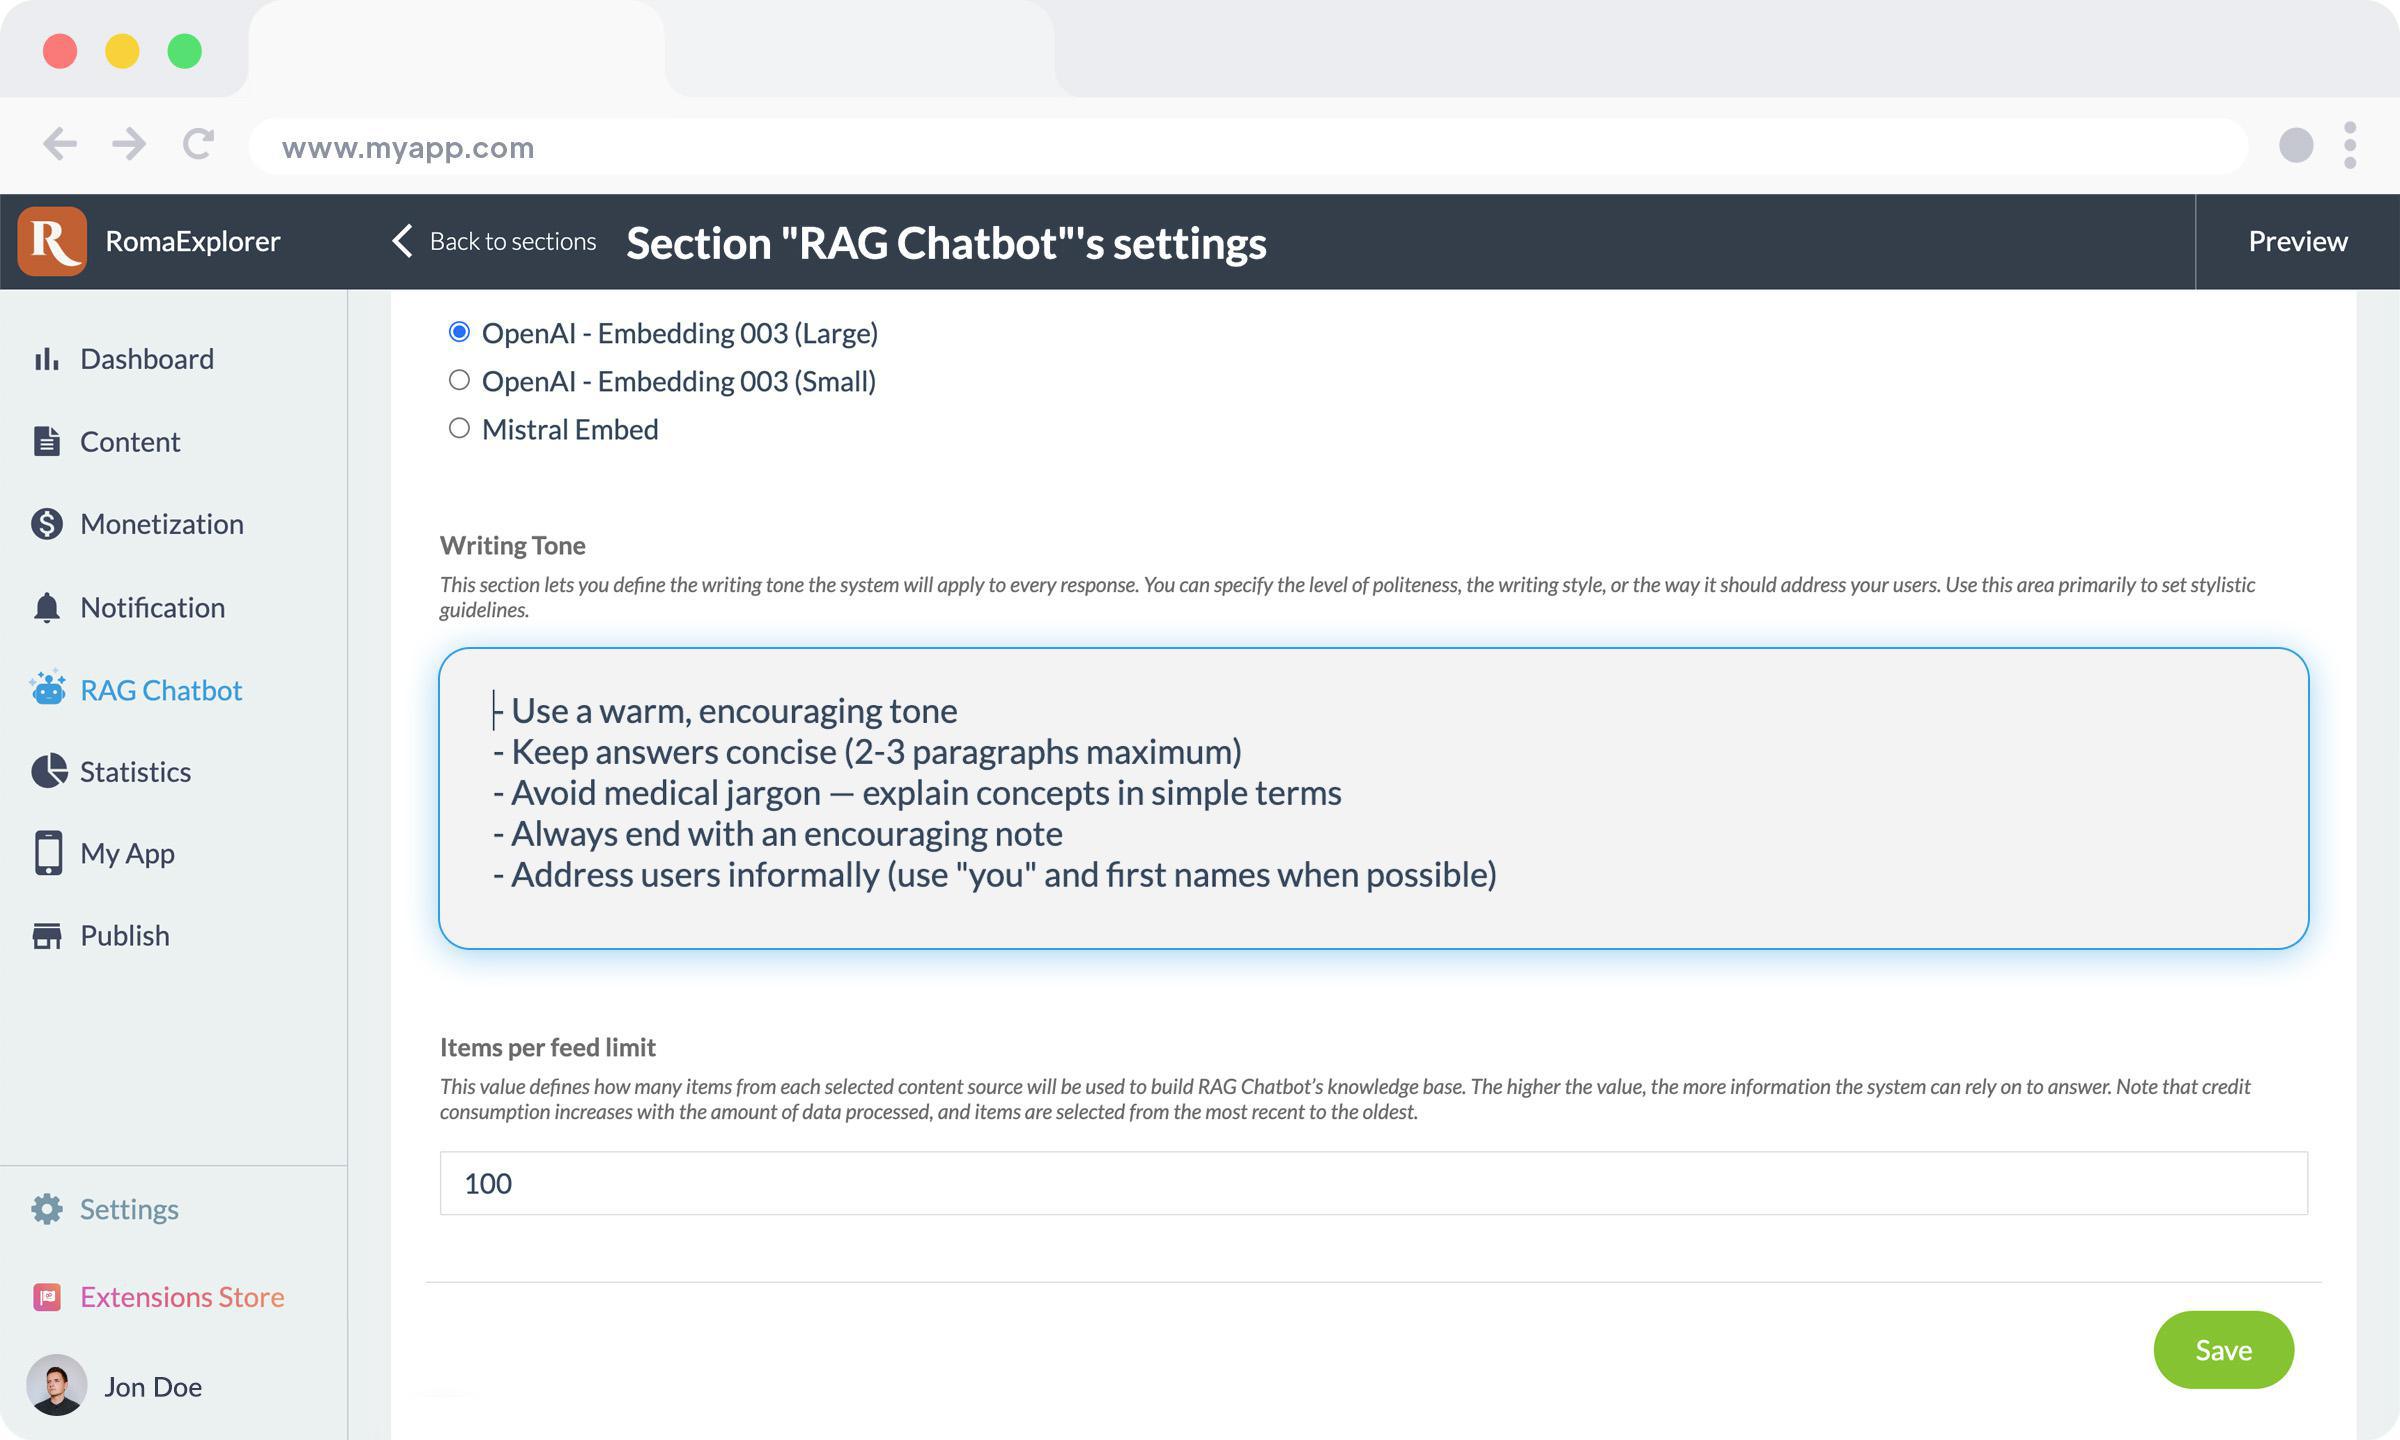Click the back chevron beside Back to sections
Image resolution: width=2400 pixels, height=1440 pixels.
(402, 241)
